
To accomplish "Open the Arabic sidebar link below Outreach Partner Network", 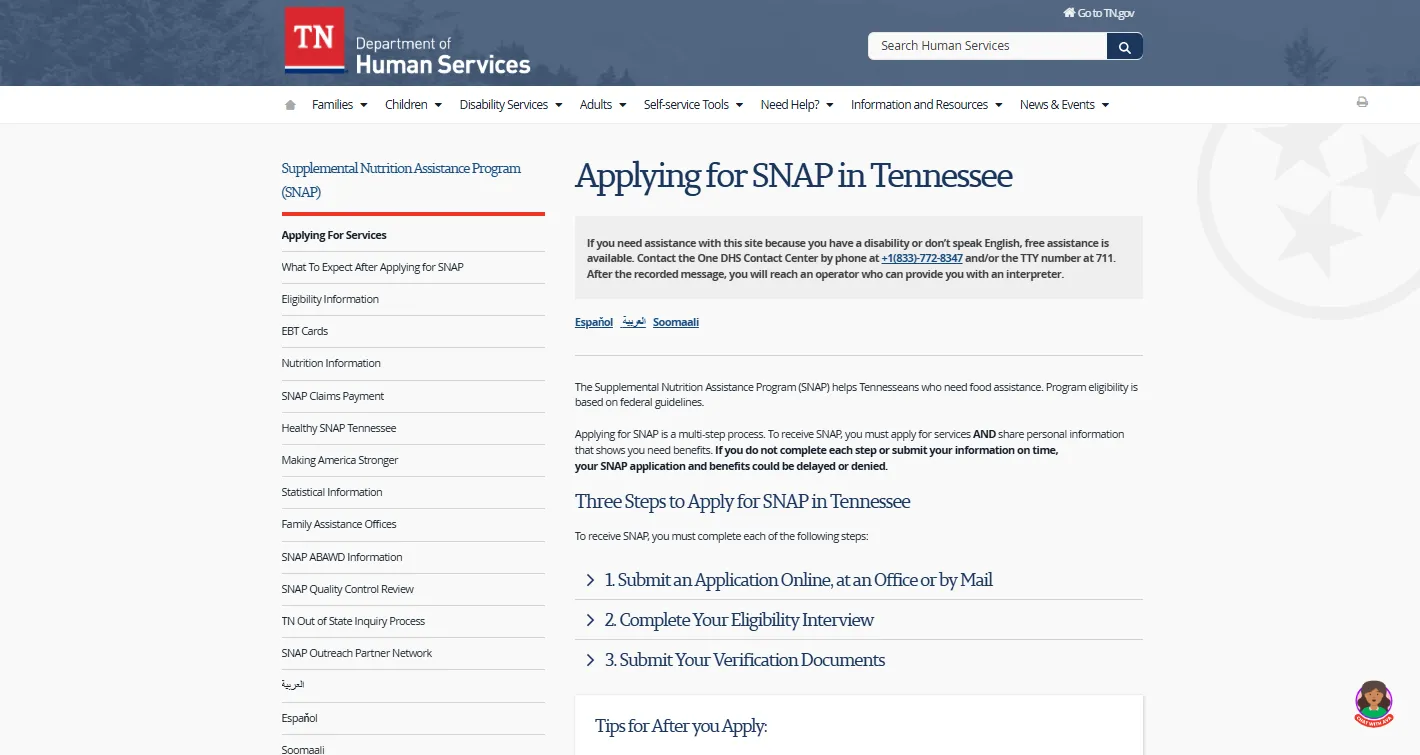I will (x=293, y=685).
